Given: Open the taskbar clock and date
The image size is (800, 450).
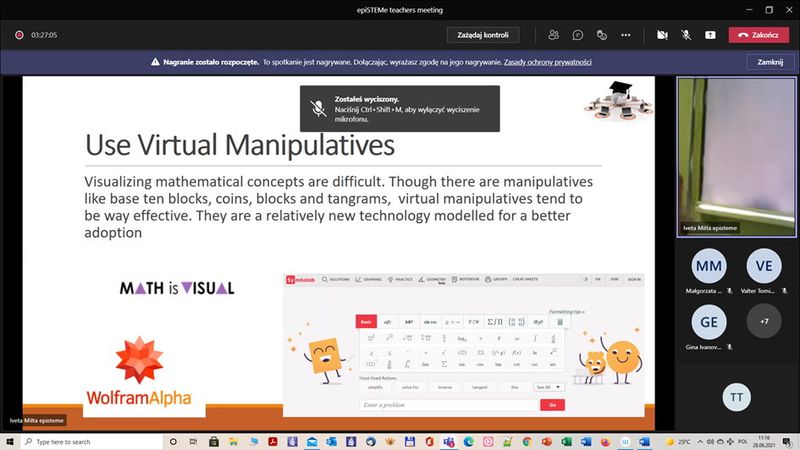Looking at the screenshot, I should point(764,442).
